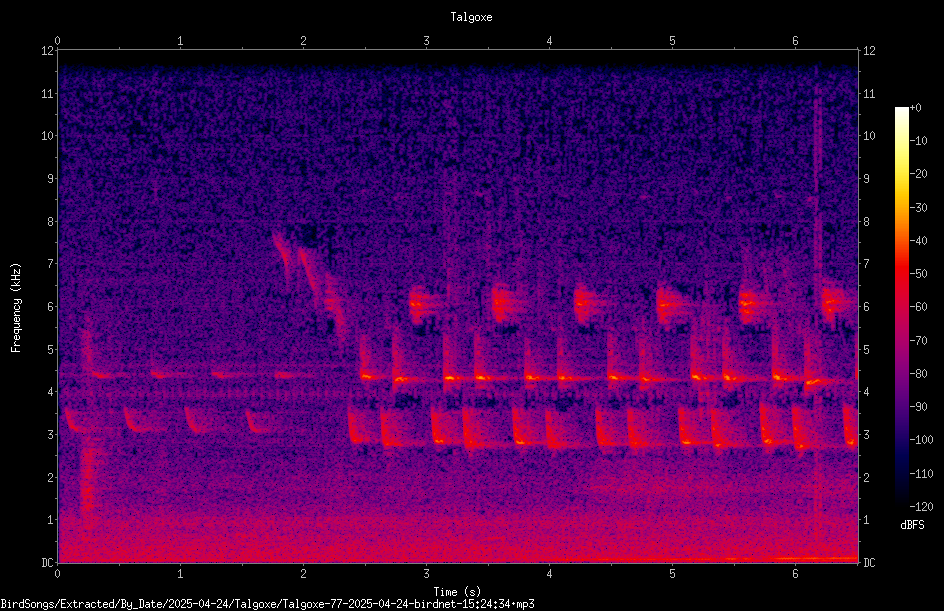944x611 pixels.
Task: Click the 9 kHz tick on the left axis
Action: click(x=51, y=179)
